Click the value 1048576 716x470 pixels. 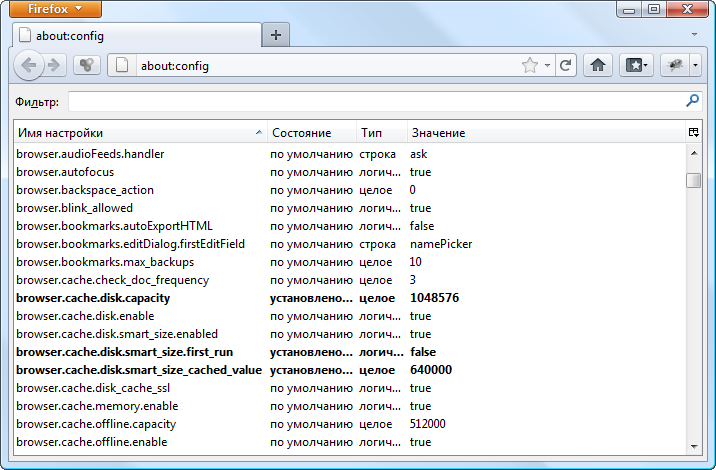(x=434, y=298)
